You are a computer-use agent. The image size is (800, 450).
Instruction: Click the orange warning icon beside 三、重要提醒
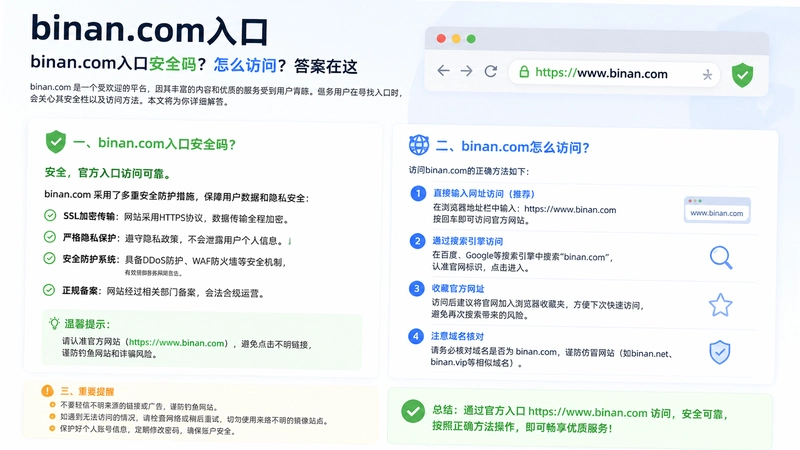point(47,391)
